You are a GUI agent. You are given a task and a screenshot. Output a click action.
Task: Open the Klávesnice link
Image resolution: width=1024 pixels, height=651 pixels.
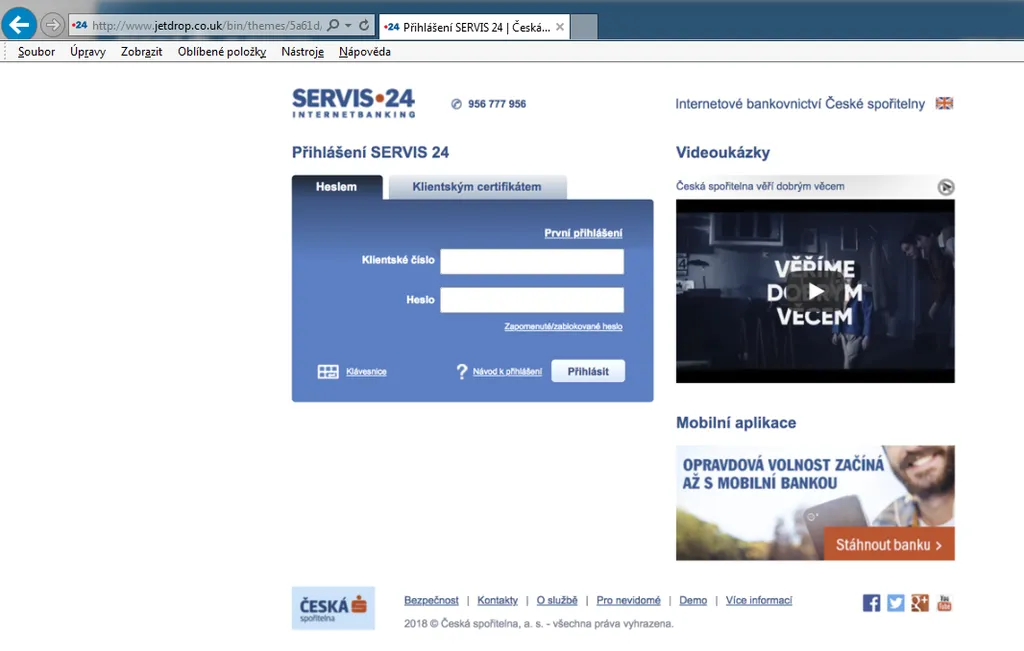click(366, 372)
